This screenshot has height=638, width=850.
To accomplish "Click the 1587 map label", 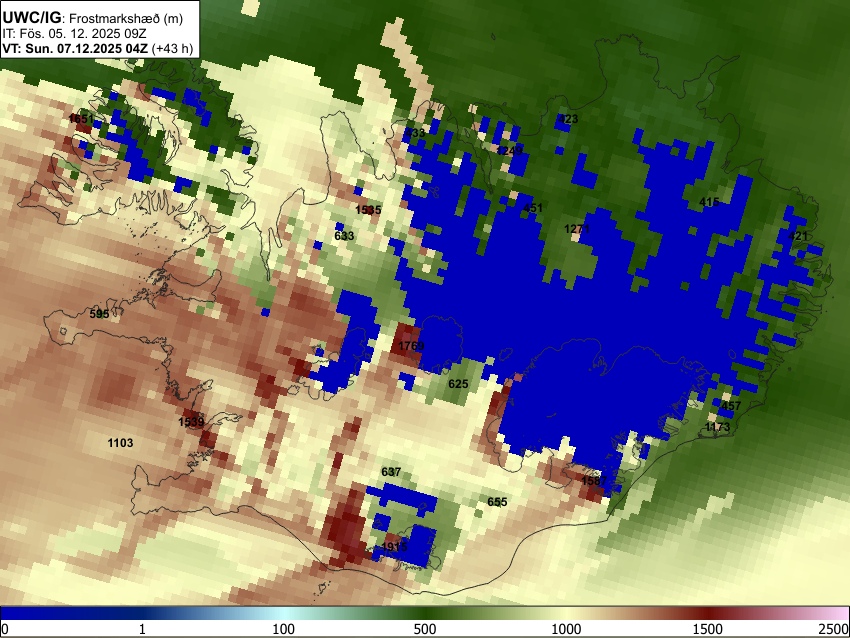I will [594, 481].
